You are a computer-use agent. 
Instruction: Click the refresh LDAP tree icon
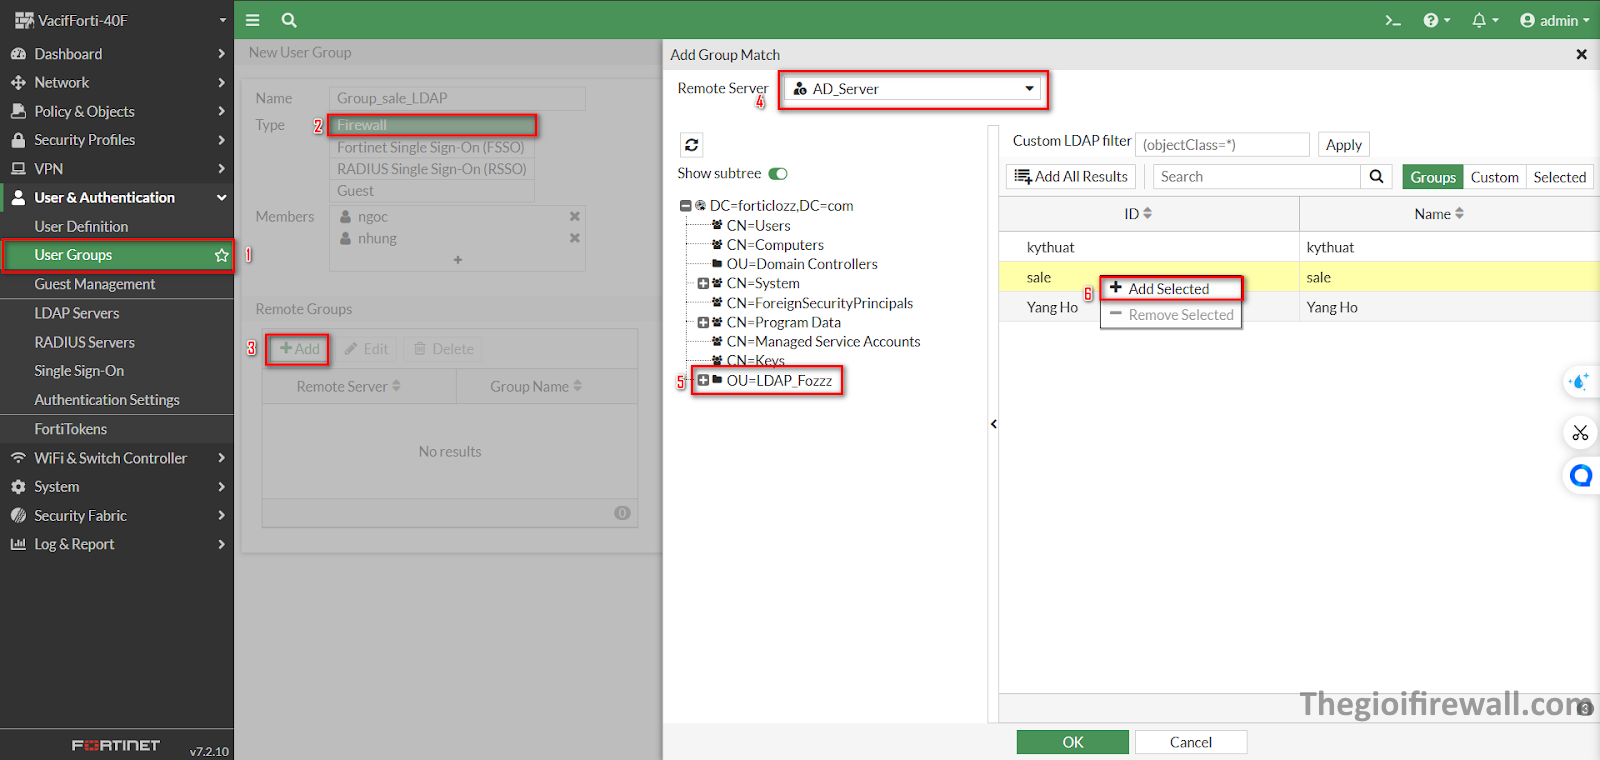point(691,145)
